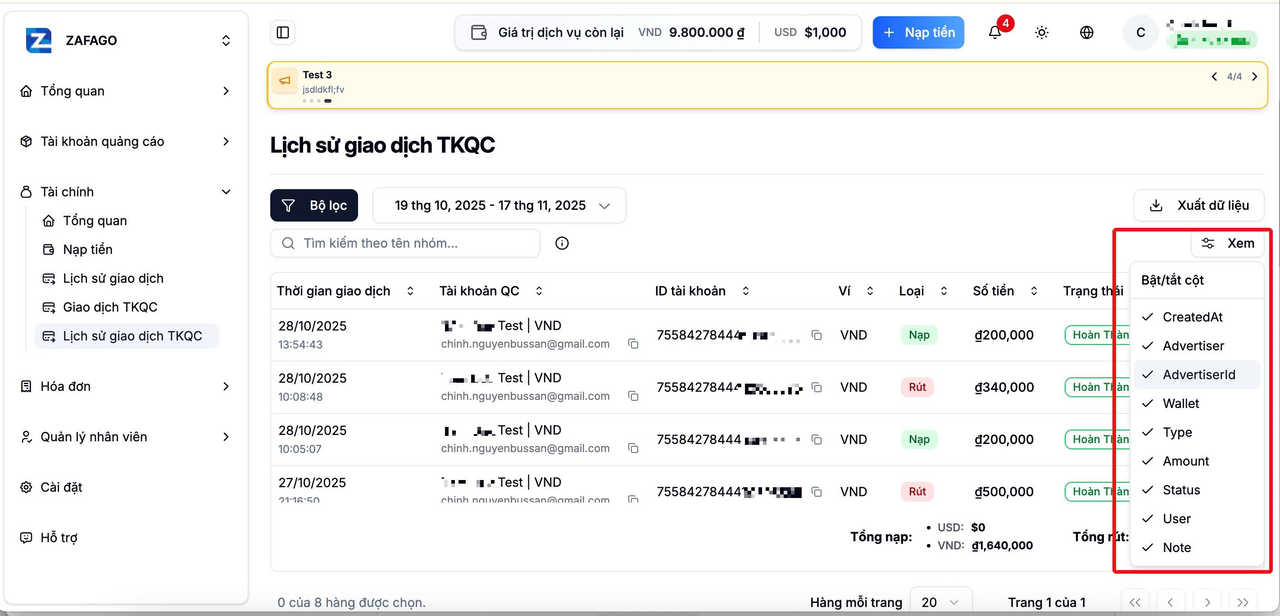The width and height of the screenshot is (1280, 616).
Task: Copy account ID in ₫500,000 row
Action: 817,492
